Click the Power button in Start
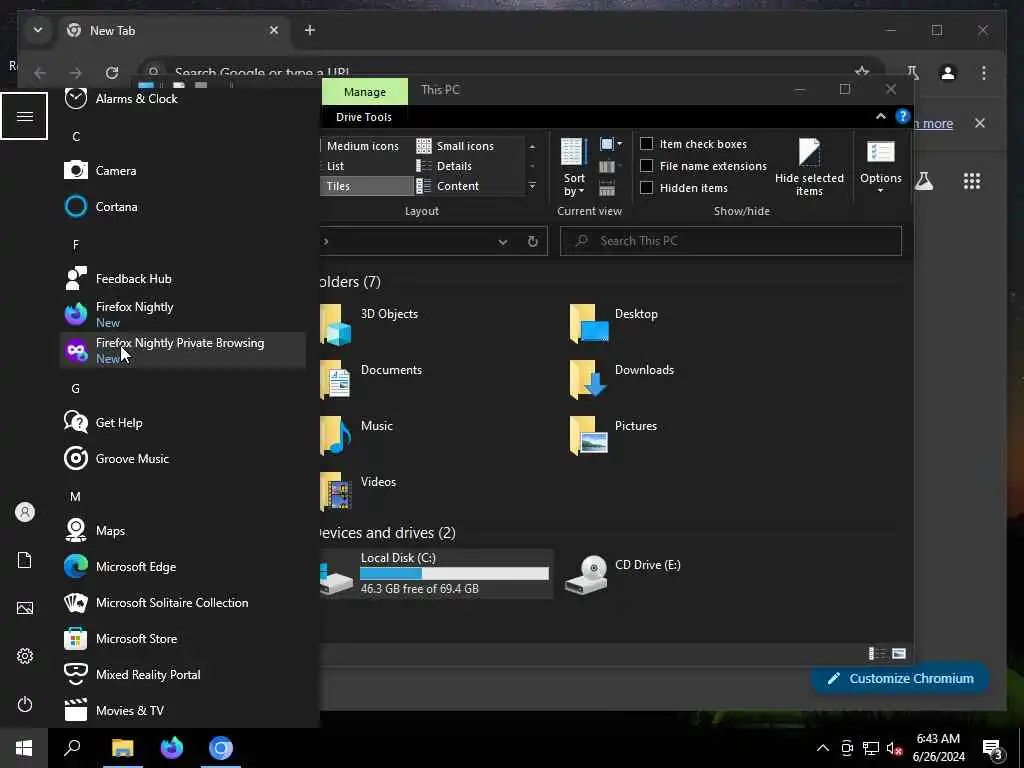Viewport: 1024px width, 768px height. [x=25, y=704]
